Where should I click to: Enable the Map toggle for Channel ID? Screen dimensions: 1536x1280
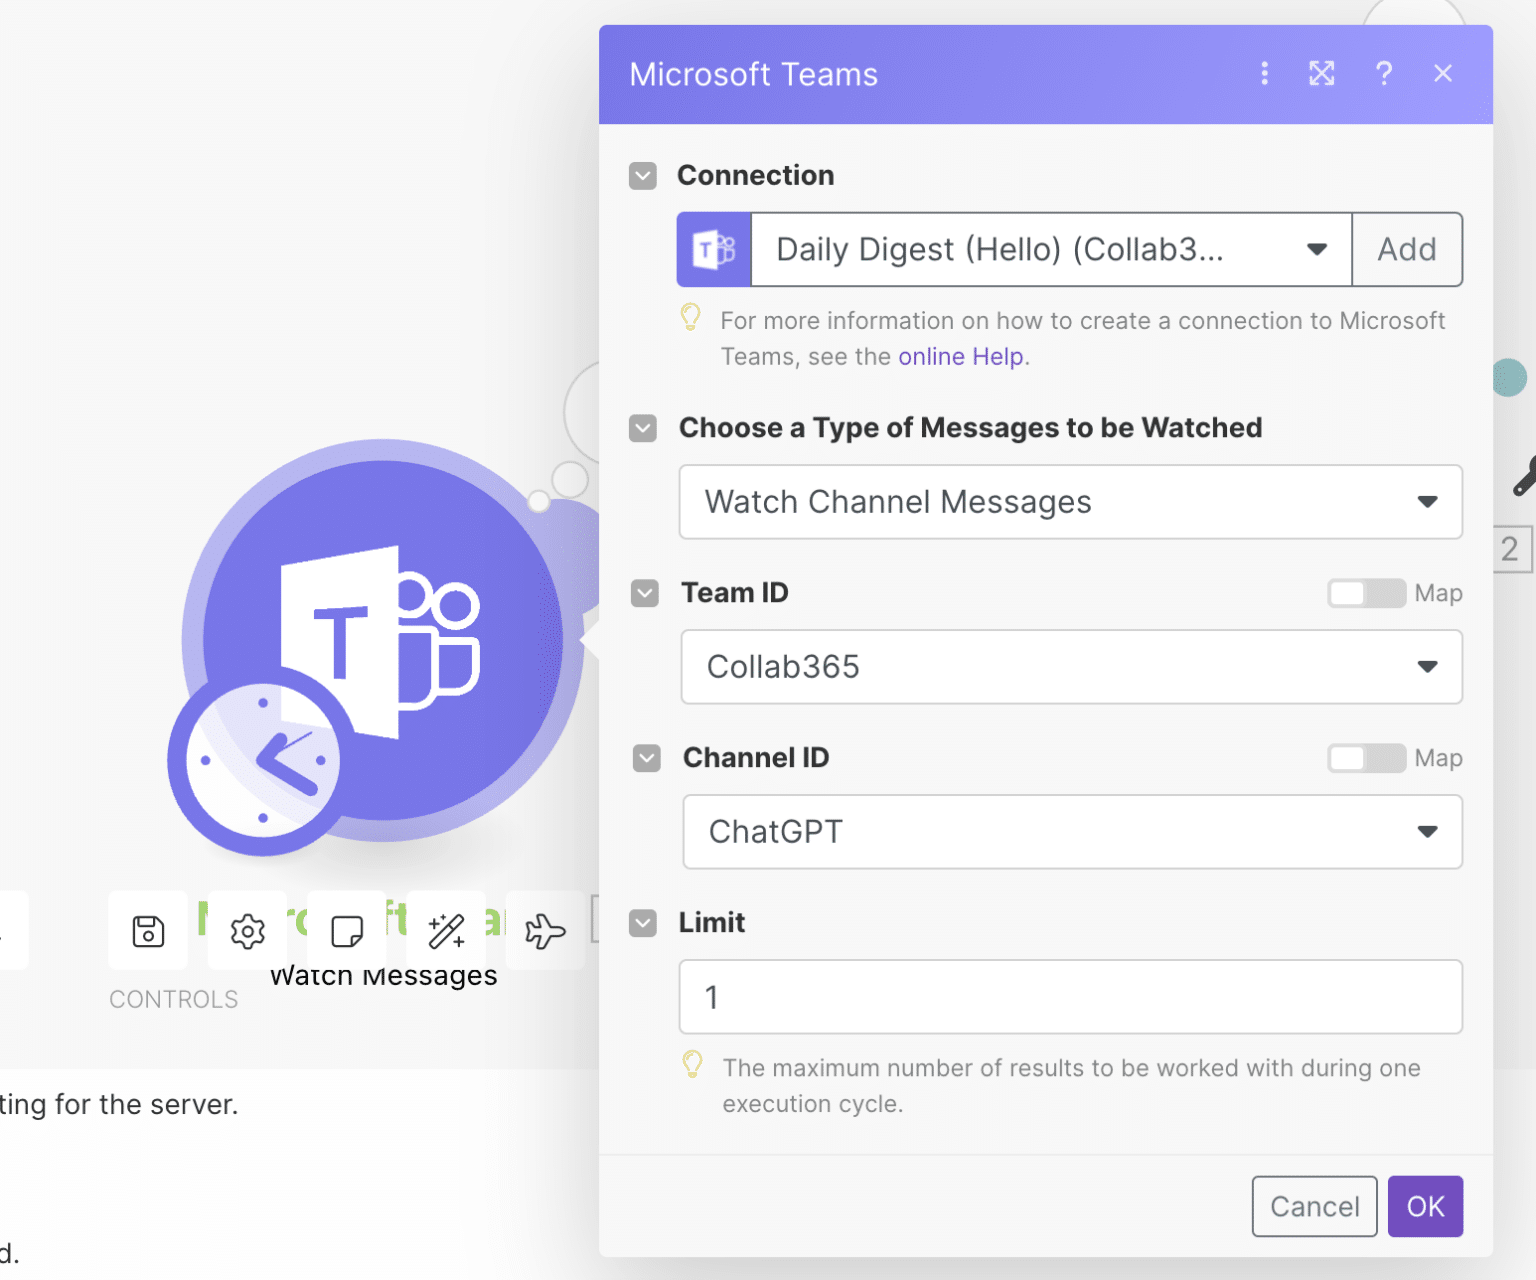pyautogui.click(x=1366, y=758)
